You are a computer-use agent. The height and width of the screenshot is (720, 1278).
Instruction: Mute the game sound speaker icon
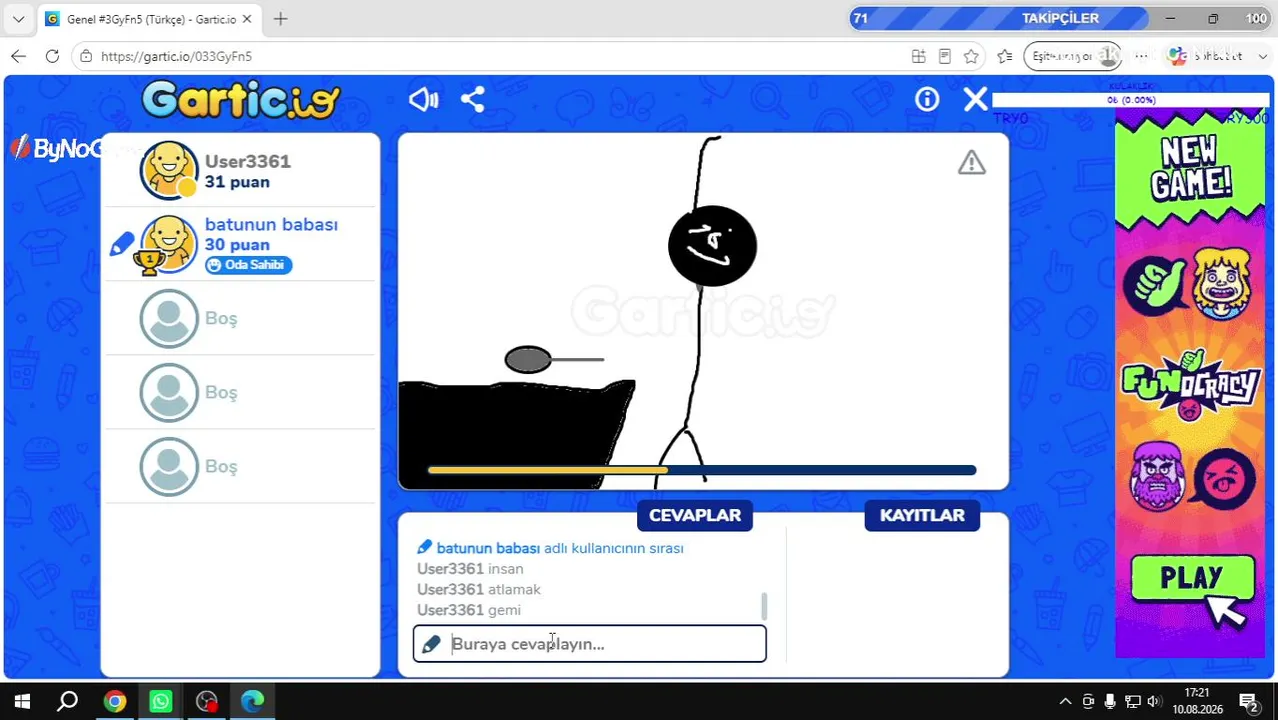[x=423, y=99]
